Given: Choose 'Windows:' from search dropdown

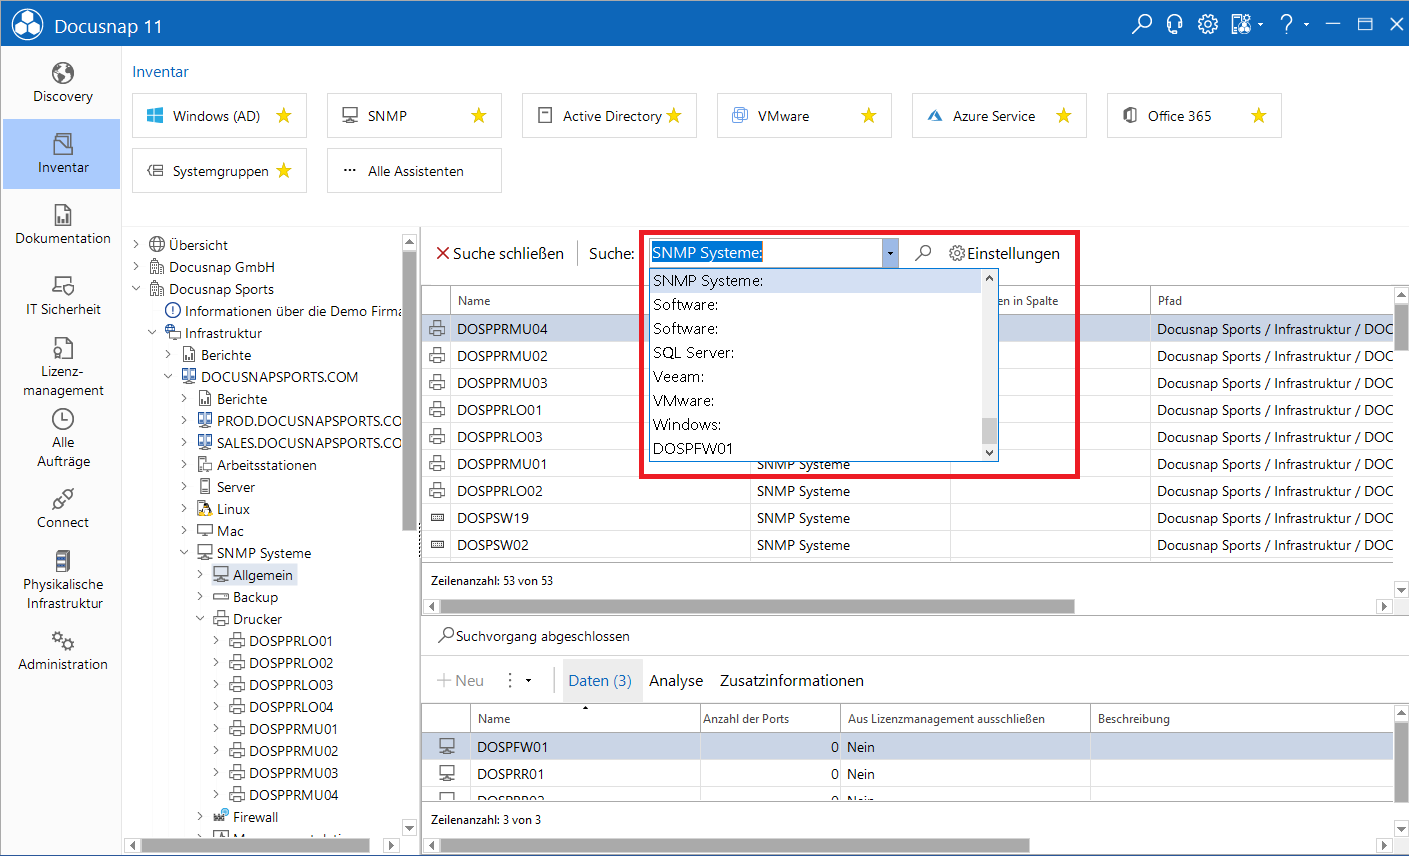Looking at the screenshot, I should 816,425.
